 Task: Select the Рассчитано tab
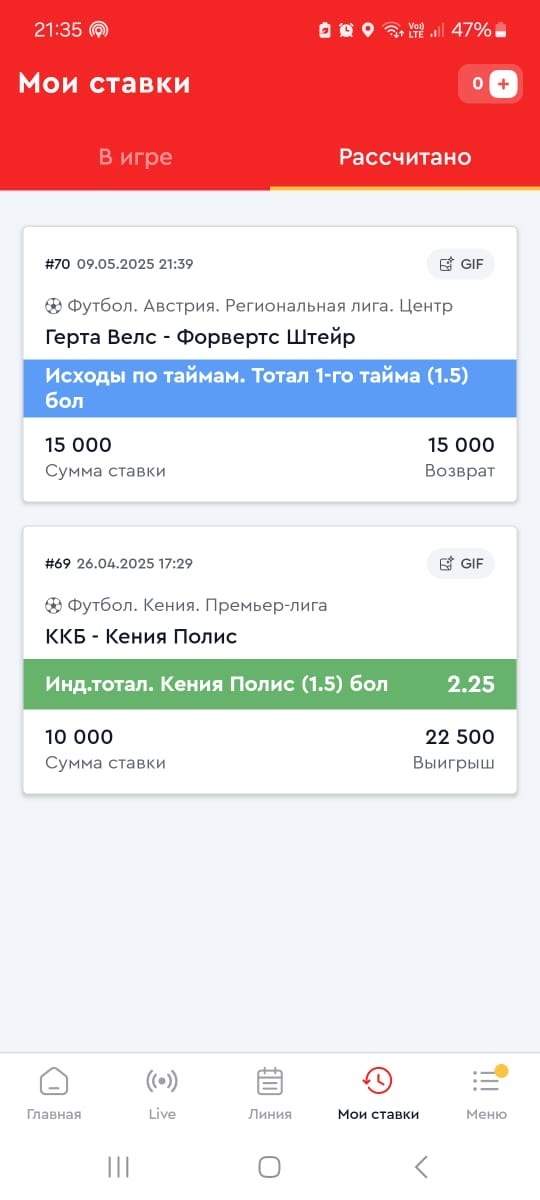405,157
